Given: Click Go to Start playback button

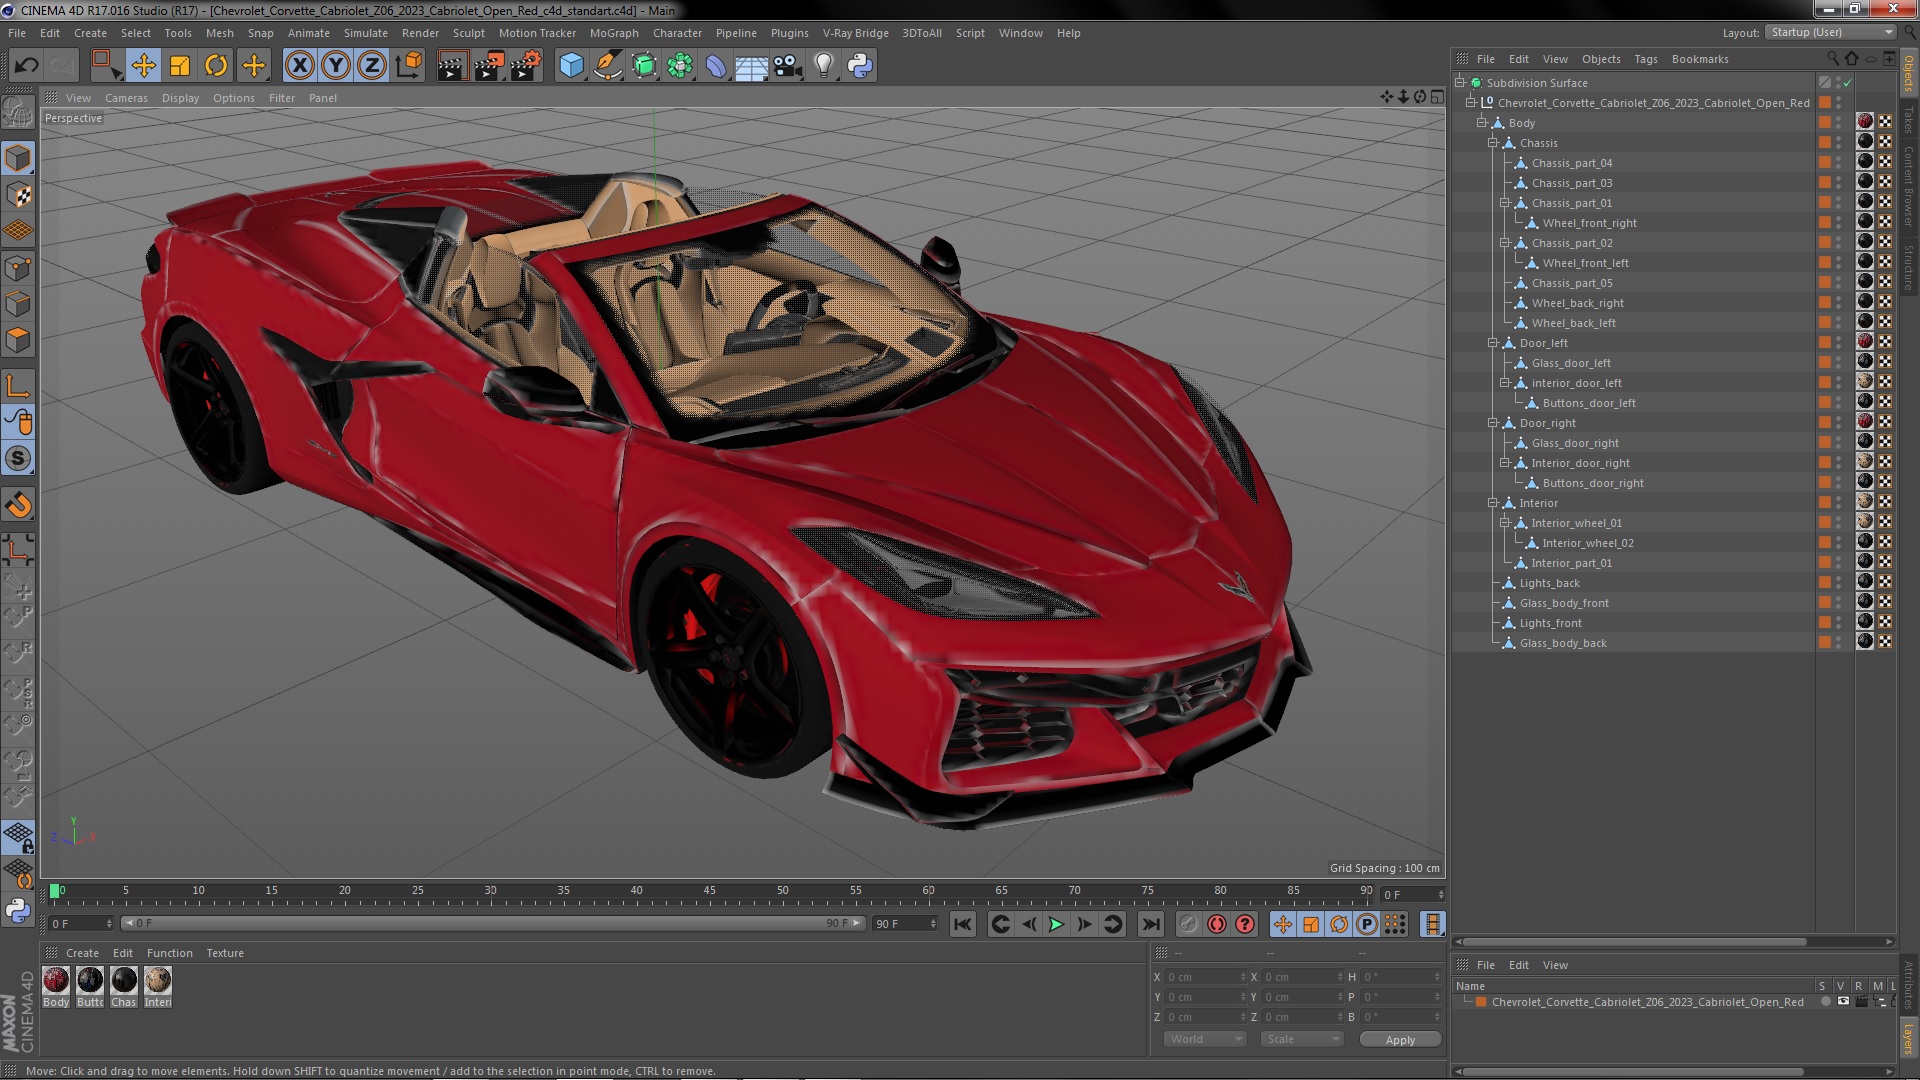Looking at the screenshot, I should [x=962, y=924].
